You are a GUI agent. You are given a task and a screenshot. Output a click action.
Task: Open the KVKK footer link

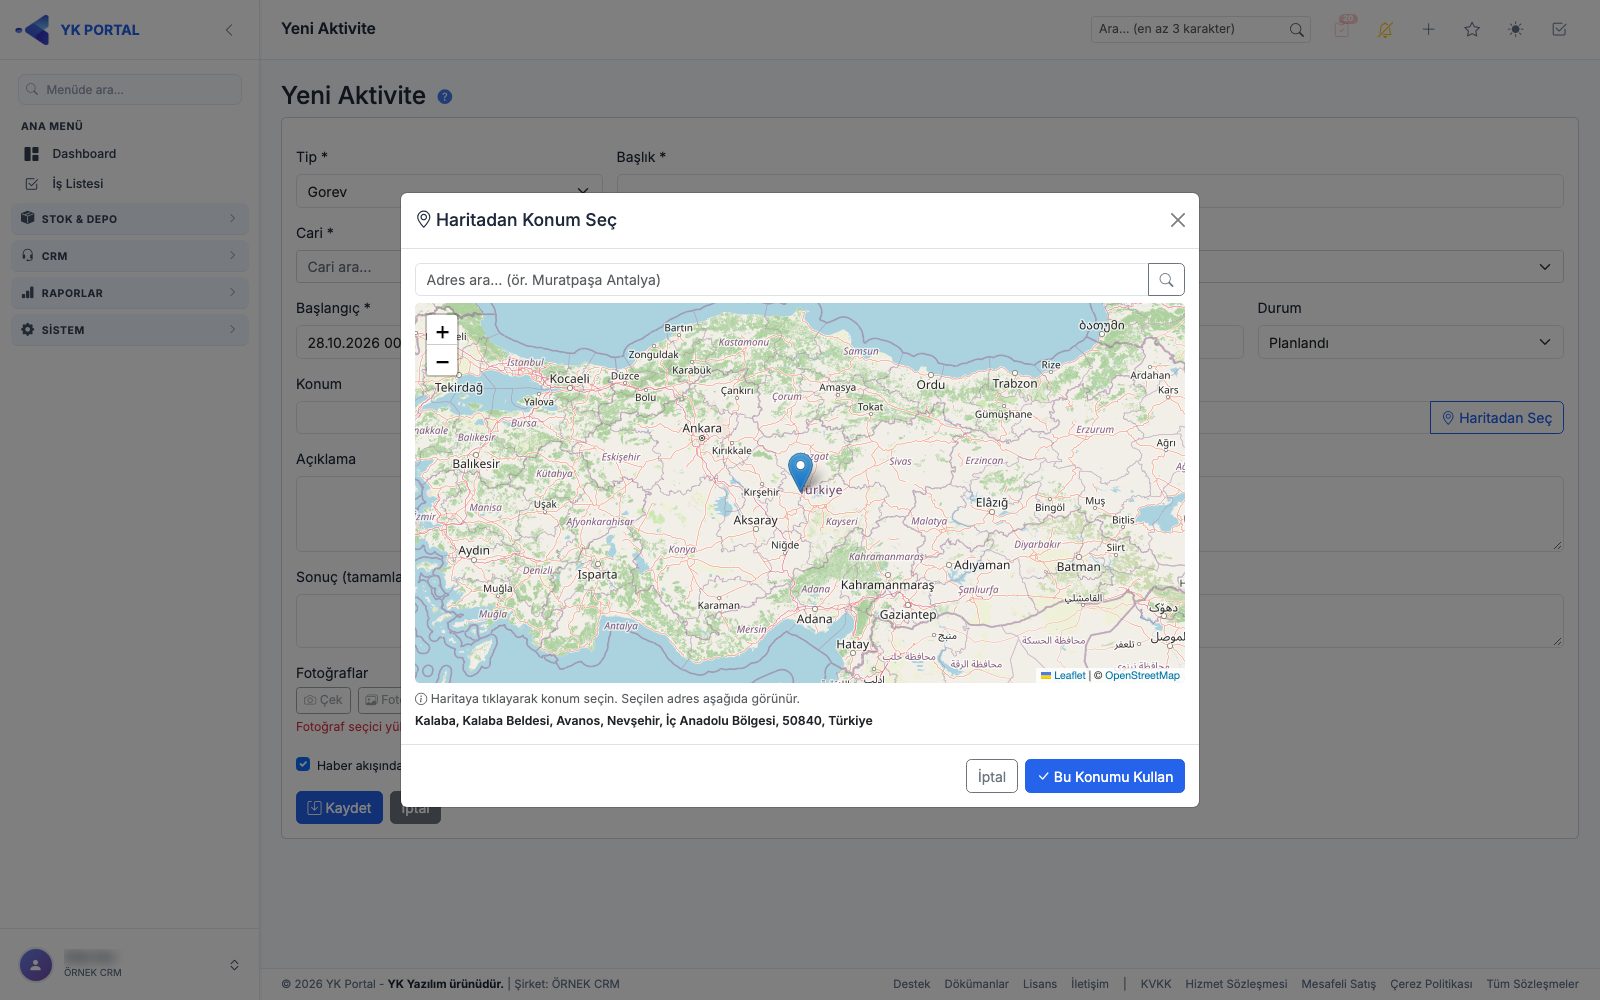pyautogui.click(x=1156, y=984)
